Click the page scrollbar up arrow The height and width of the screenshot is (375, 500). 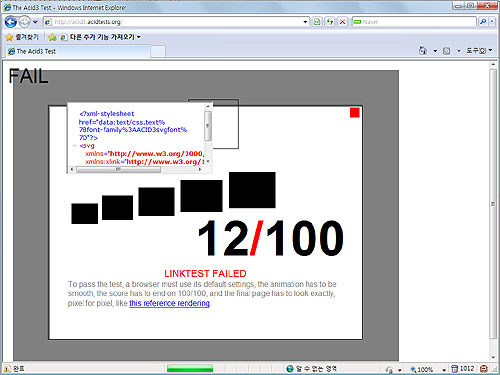(x=493, y=65)
